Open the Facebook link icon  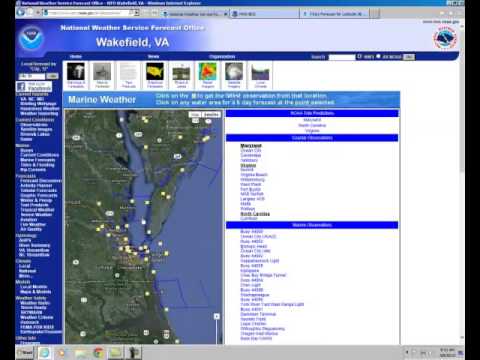34,87
